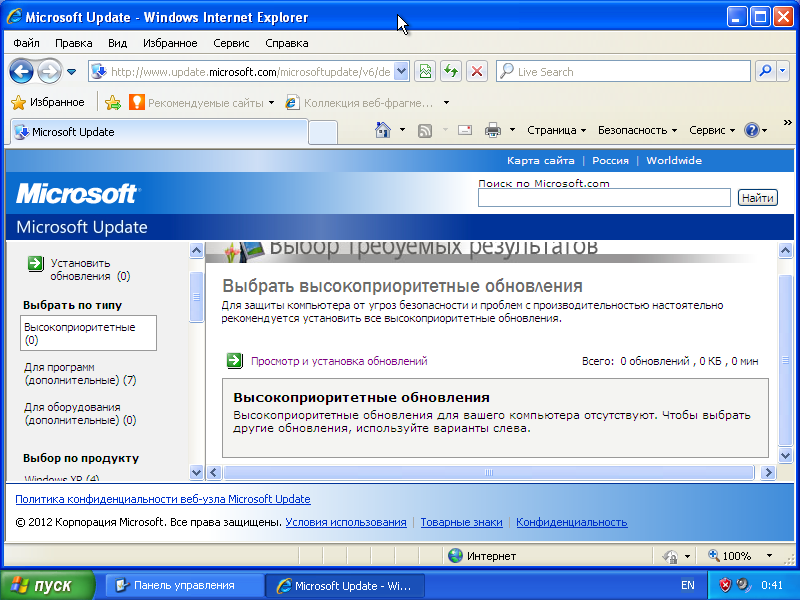Open the Избранное favorites star button

point(47,103)
